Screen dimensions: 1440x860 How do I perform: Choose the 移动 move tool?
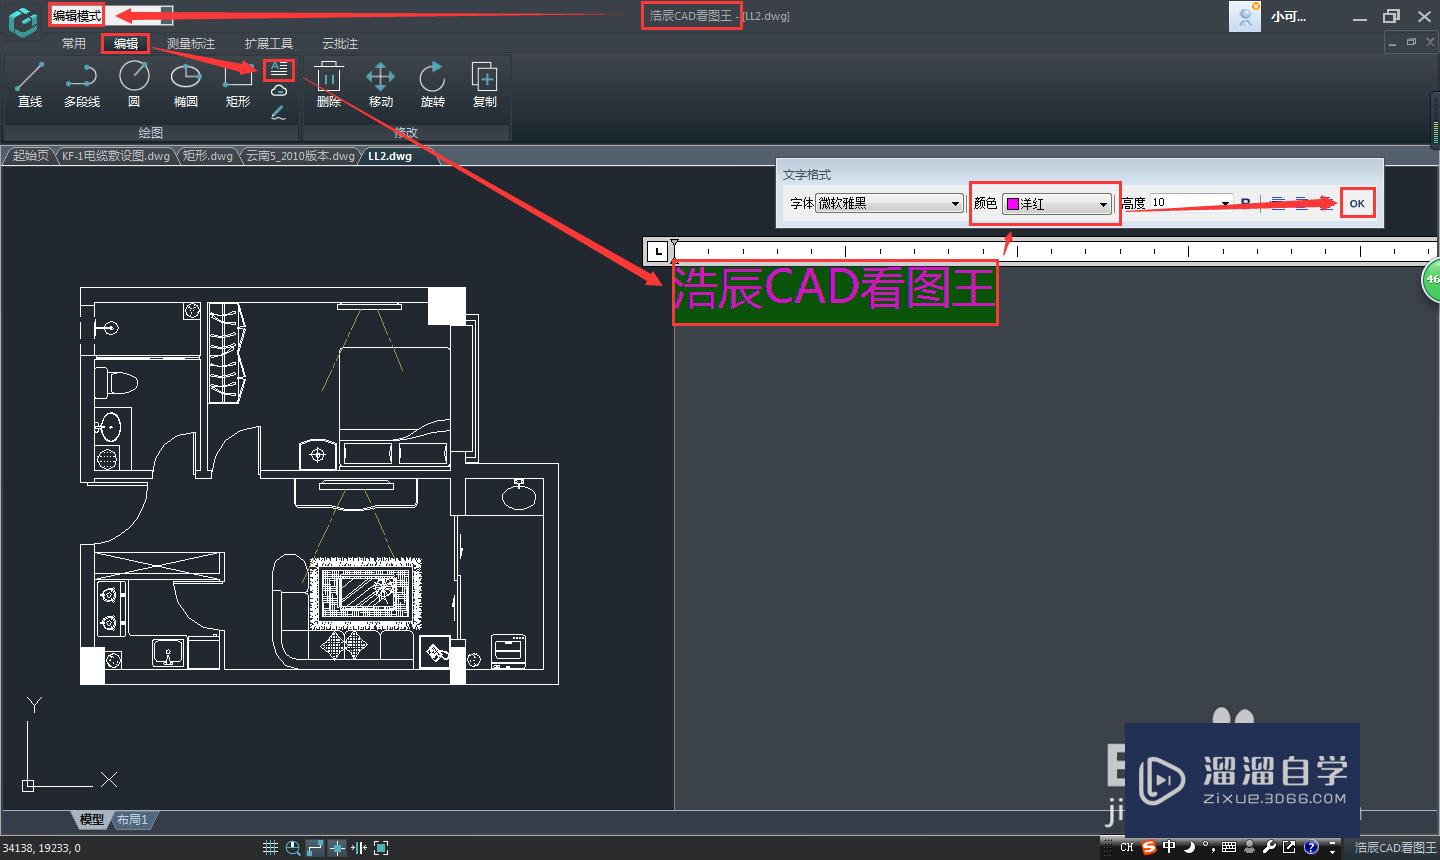click(x=381, y=84)
